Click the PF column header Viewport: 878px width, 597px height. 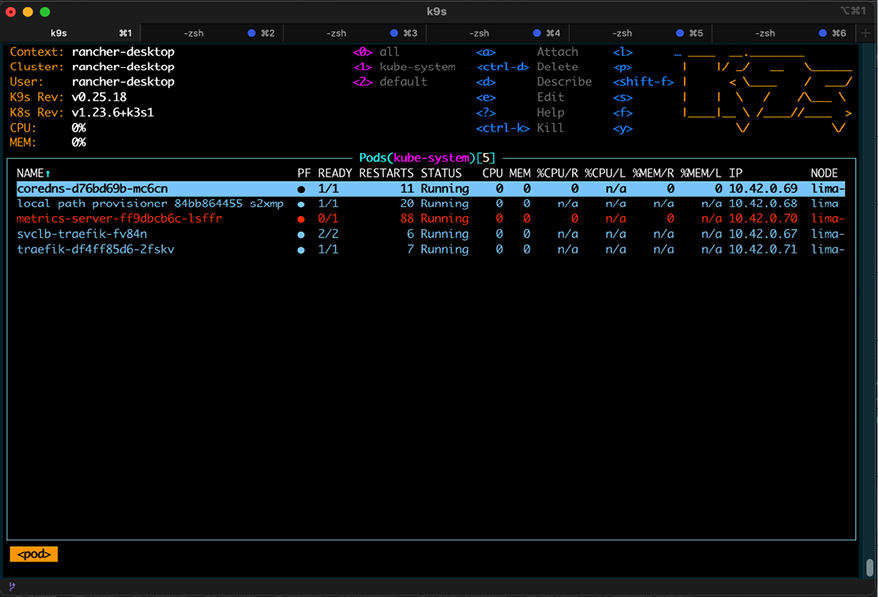(x=303, y=174)
